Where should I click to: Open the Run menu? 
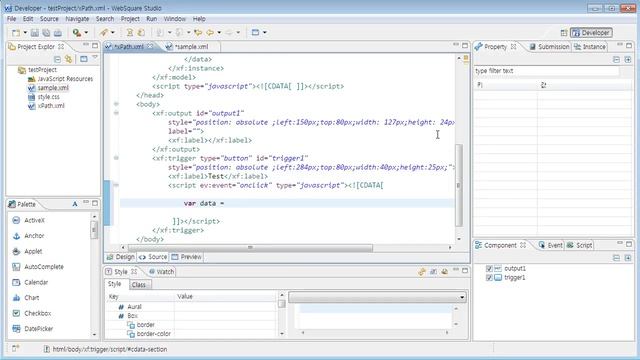pyautogui.click(x=151, y=19)
